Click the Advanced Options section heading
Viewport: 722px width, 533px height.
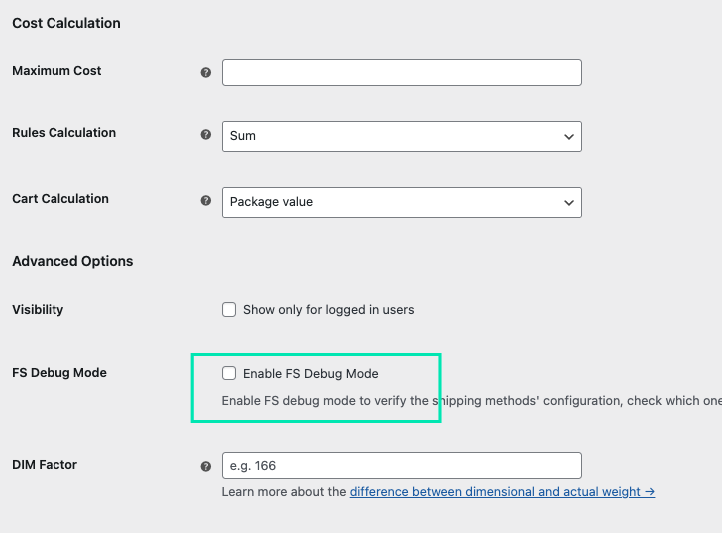72,261
